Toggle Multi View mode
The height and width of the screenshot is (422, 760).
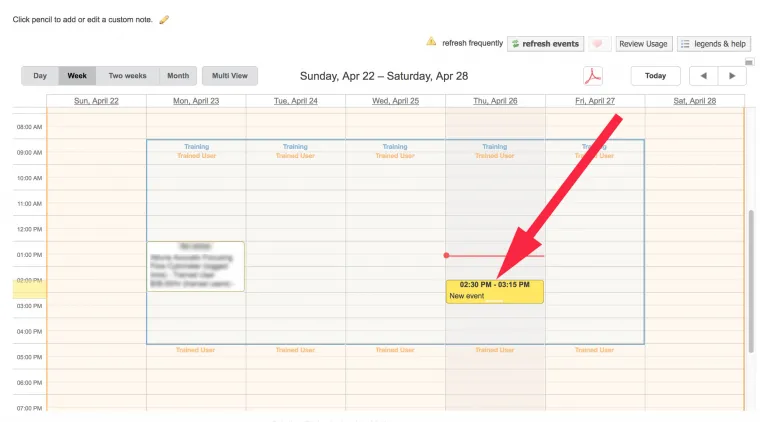point(230,76)
